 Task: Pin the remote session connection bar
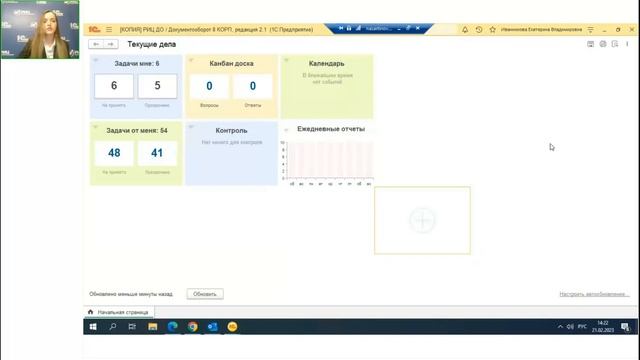(340, 28)
